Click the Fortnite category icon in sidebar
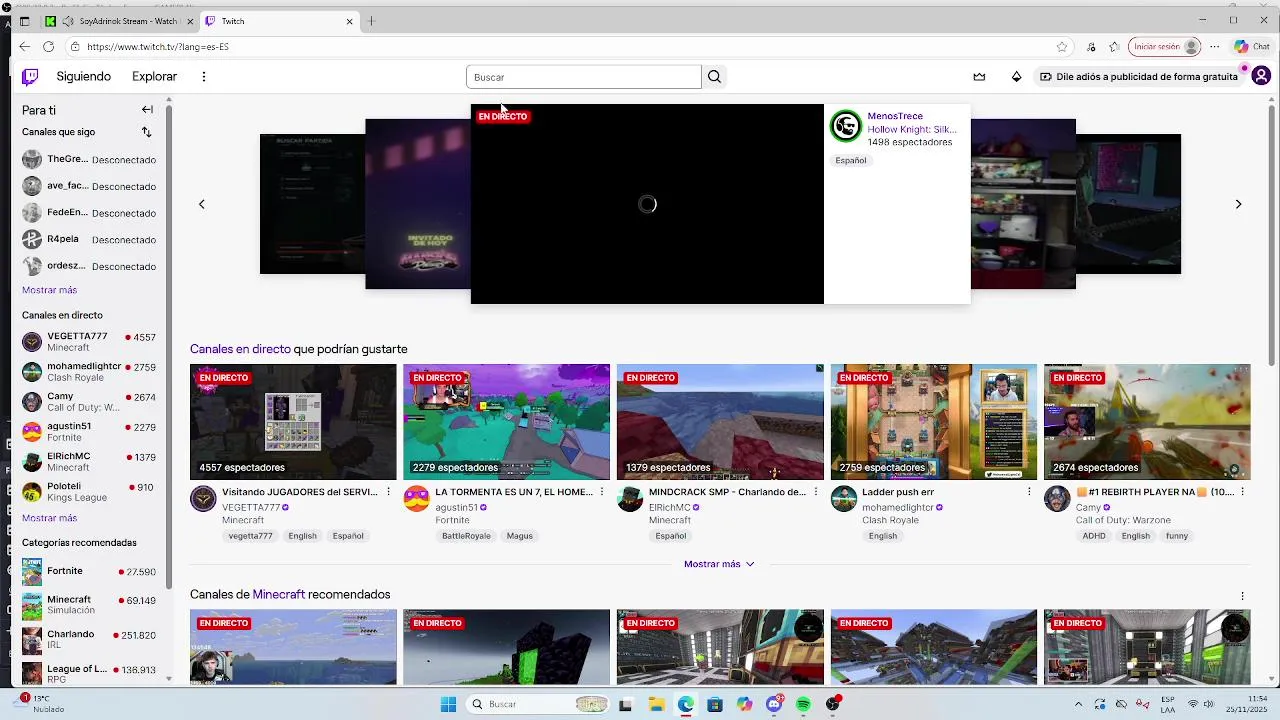This screenshot has height=720, width=1280. [32, 572]
